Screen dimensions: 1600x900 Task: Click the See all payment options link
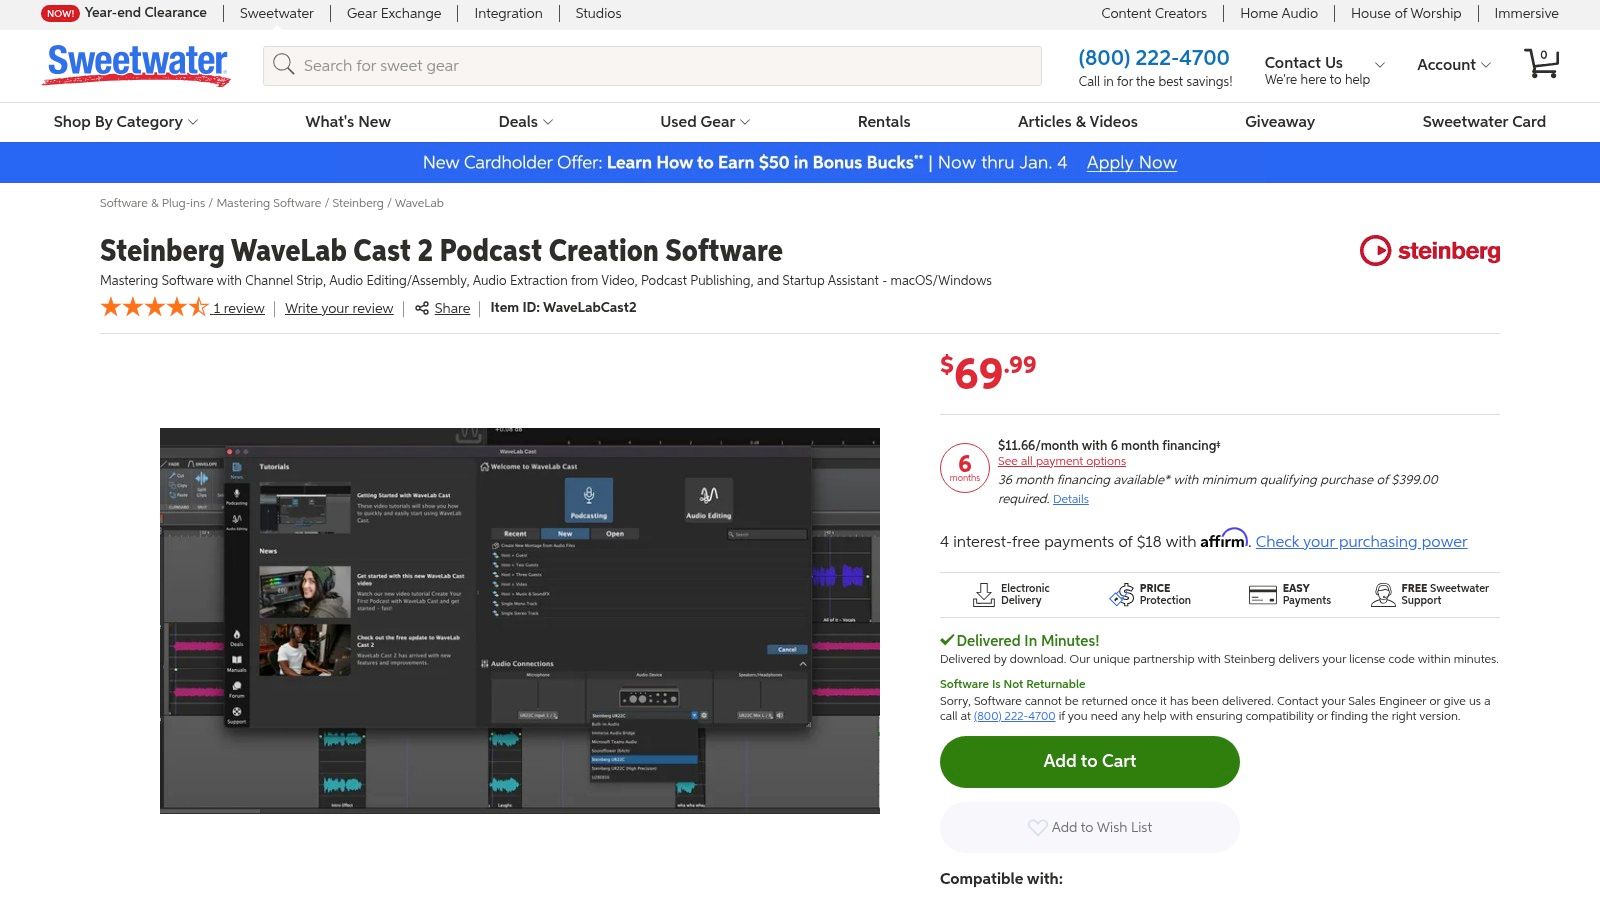coord(1061,461)
